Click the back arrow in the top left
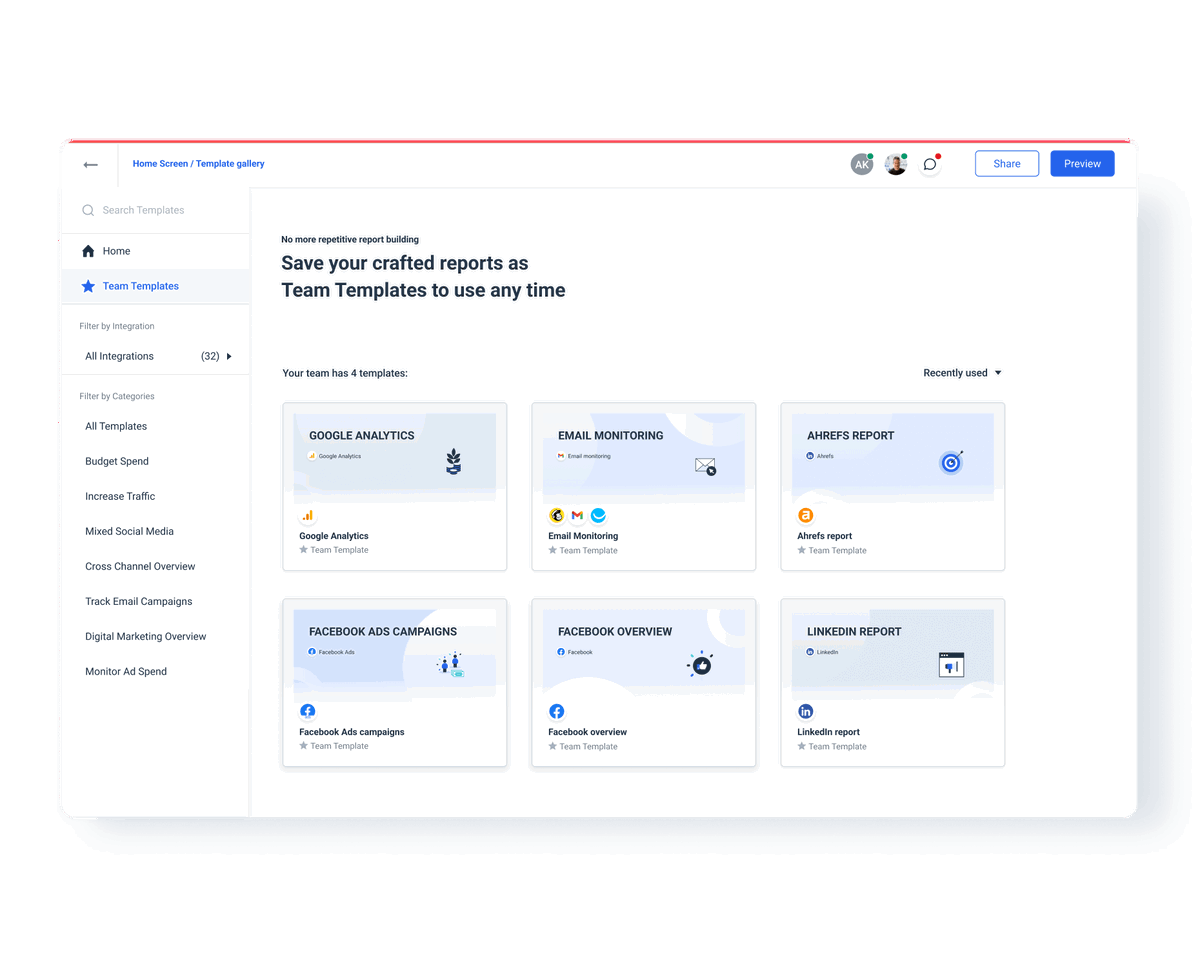The width and height of the screenshot is (1200, 957). point(90,165)
